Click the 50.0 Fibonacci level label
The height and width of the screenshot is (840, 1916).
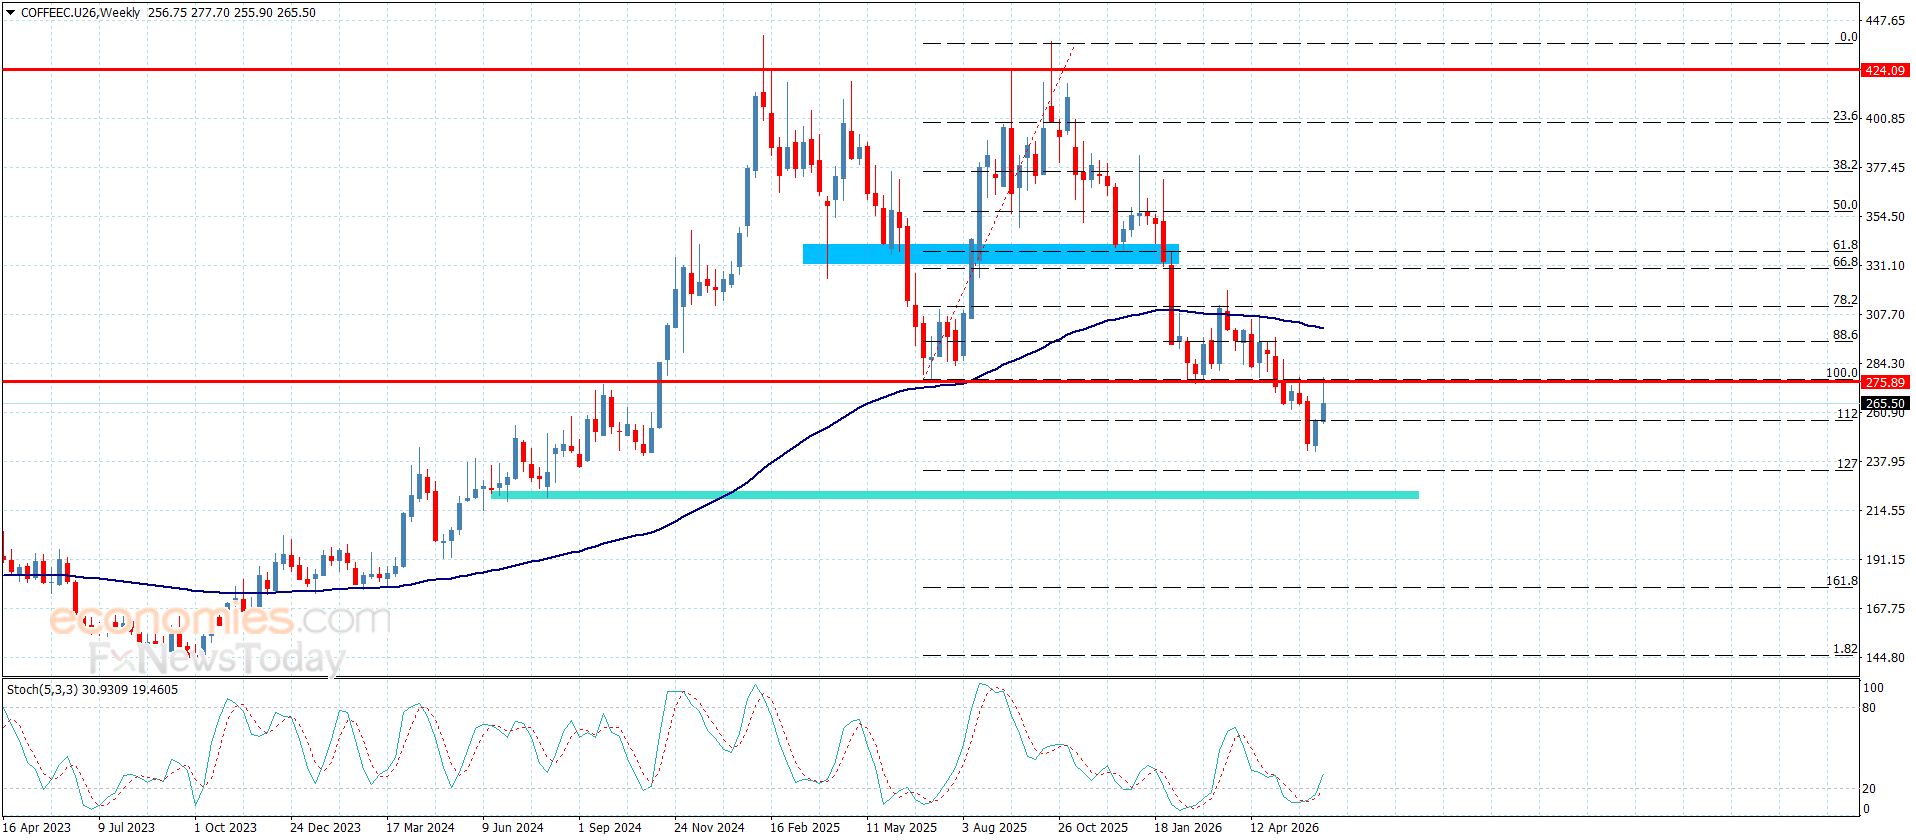(1845, 205)
